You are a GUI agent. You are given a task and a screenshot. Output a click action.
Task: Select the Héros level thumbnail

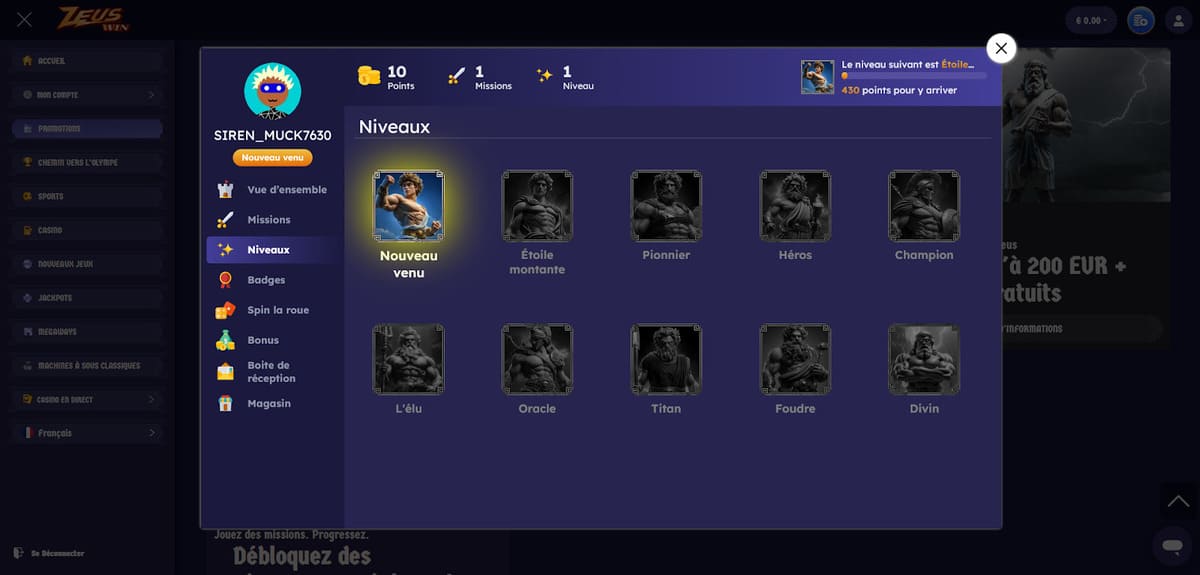795,206
